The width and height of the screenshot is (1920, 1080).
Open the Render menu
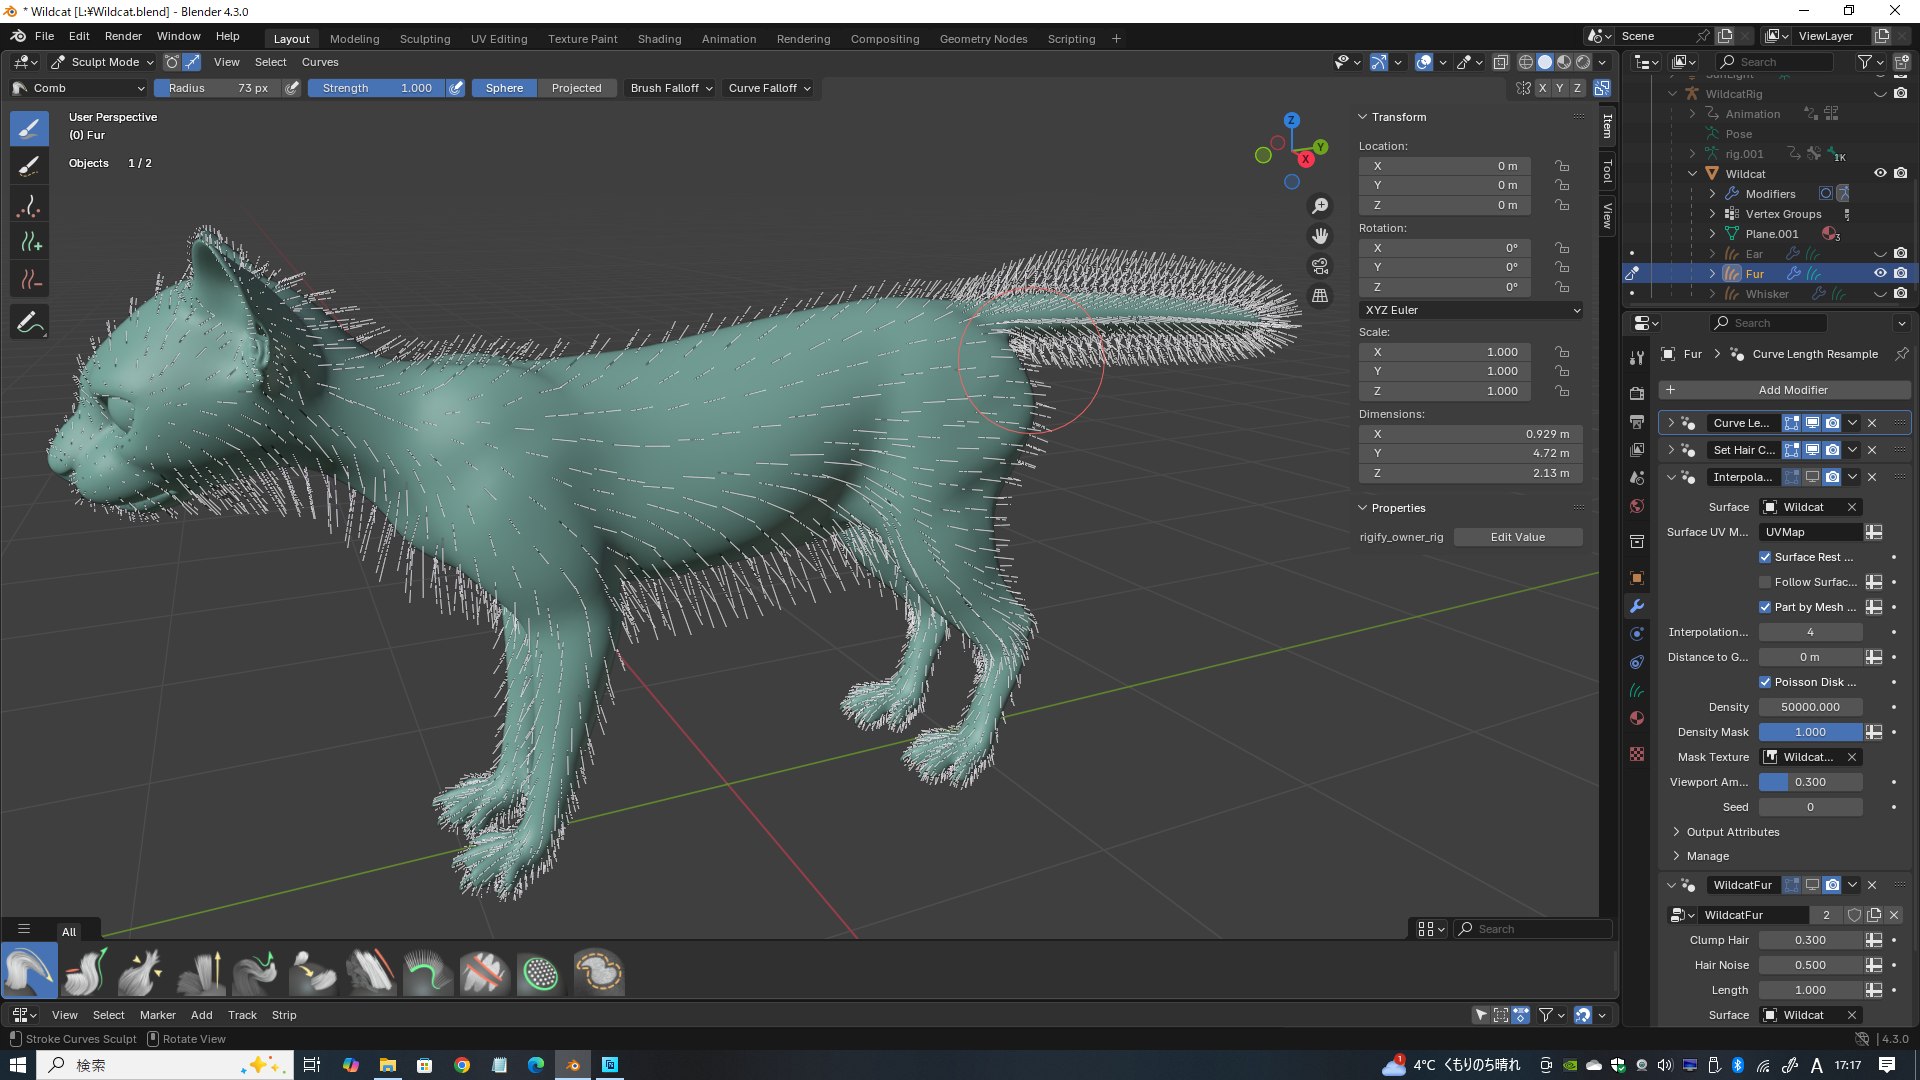[123, 36]
